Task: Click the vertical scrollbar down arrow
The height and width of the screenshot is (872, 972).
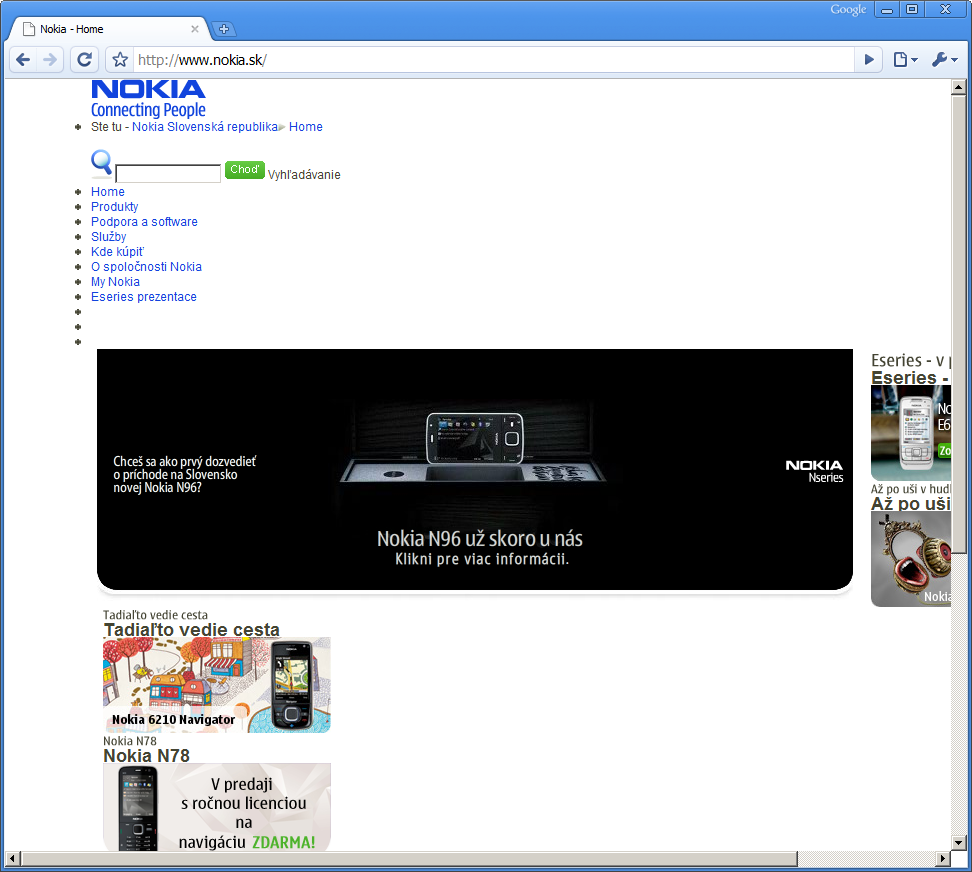Action: point(958,842)
